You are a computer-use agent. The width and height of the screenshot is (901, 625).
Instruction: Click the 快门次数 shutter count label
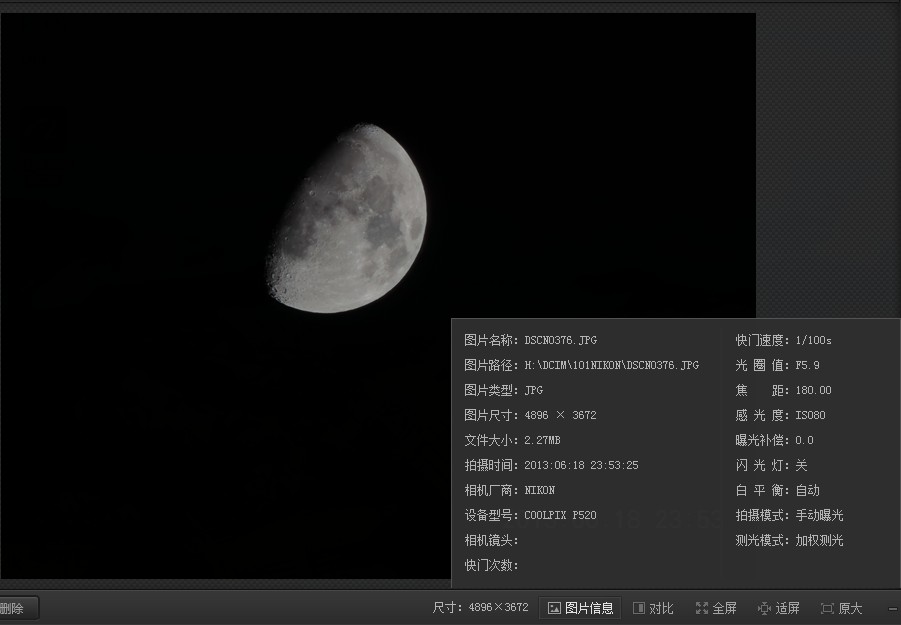coord(491,566)
